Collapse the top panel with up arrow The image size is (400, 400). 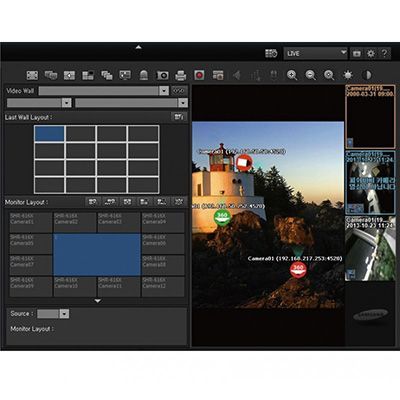[138, 47]
